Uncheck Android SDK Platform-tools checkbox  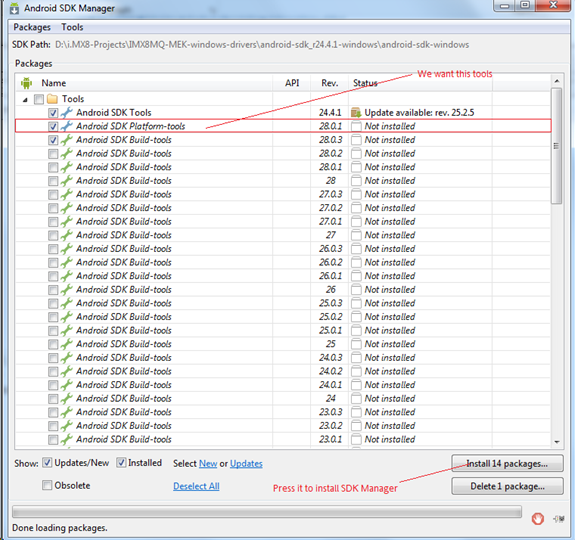point(53,126)
